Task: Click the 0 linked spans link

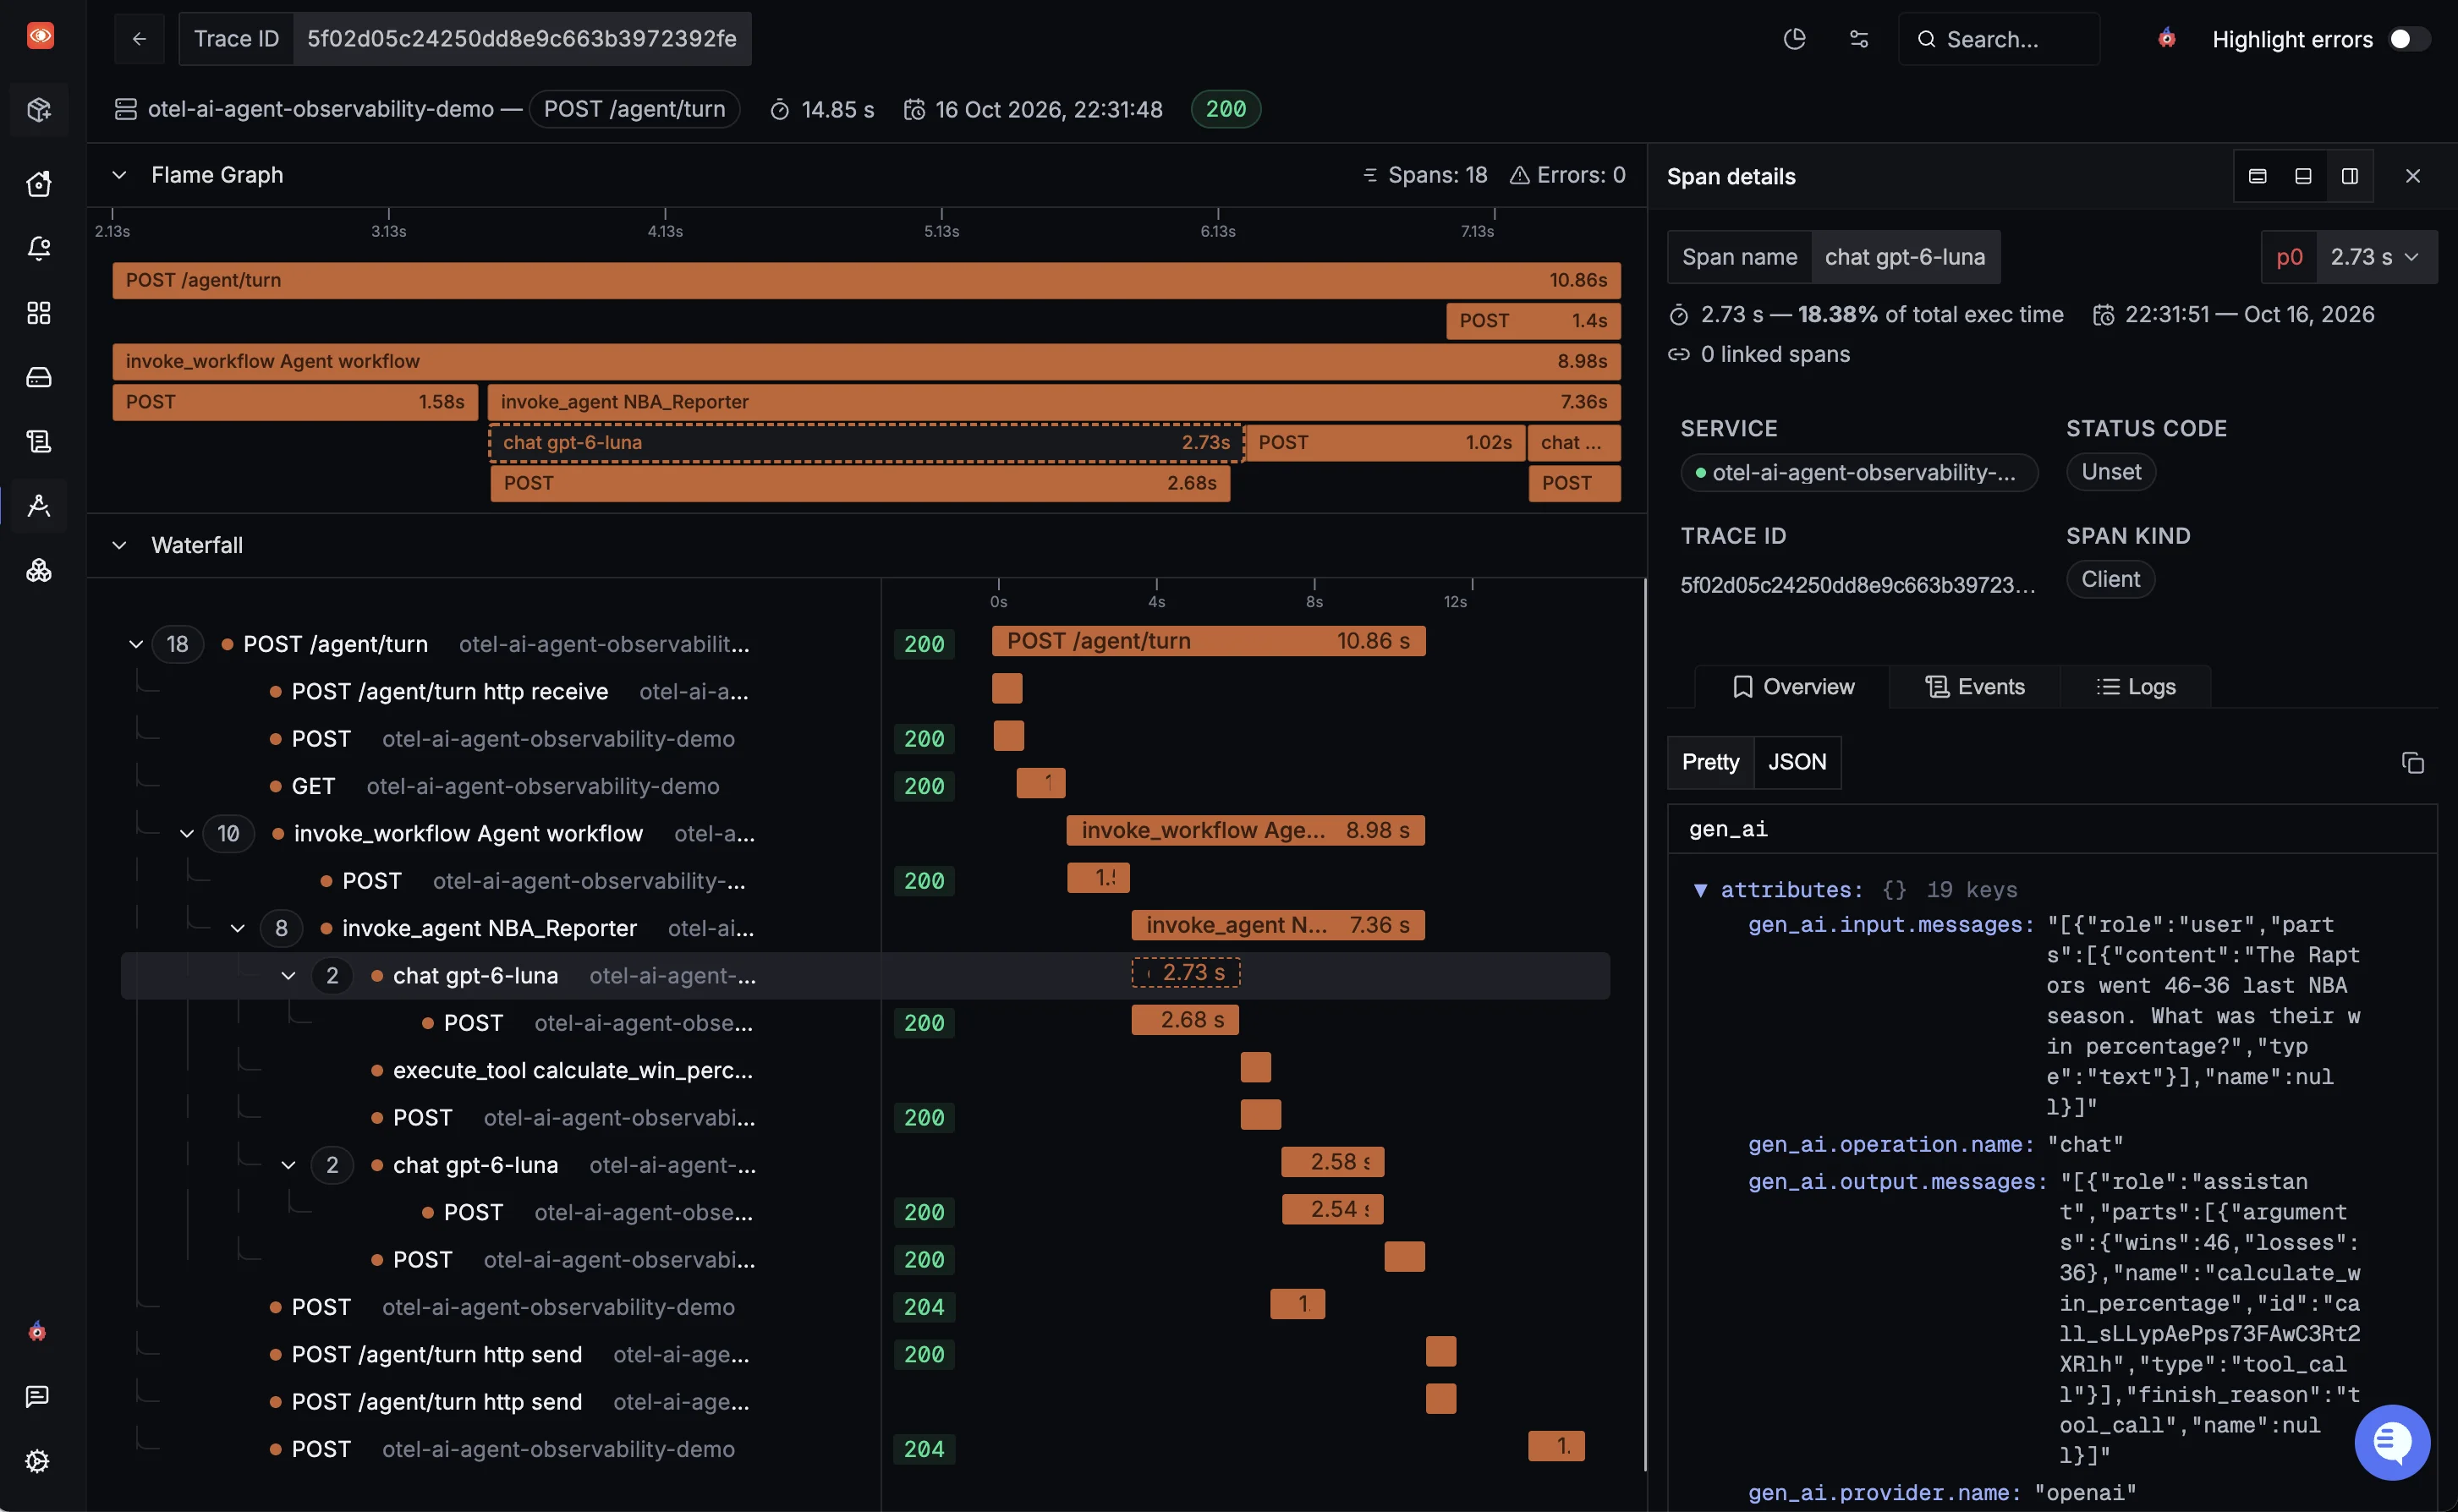Action: pyautogui.click(x=1760, y=354)
